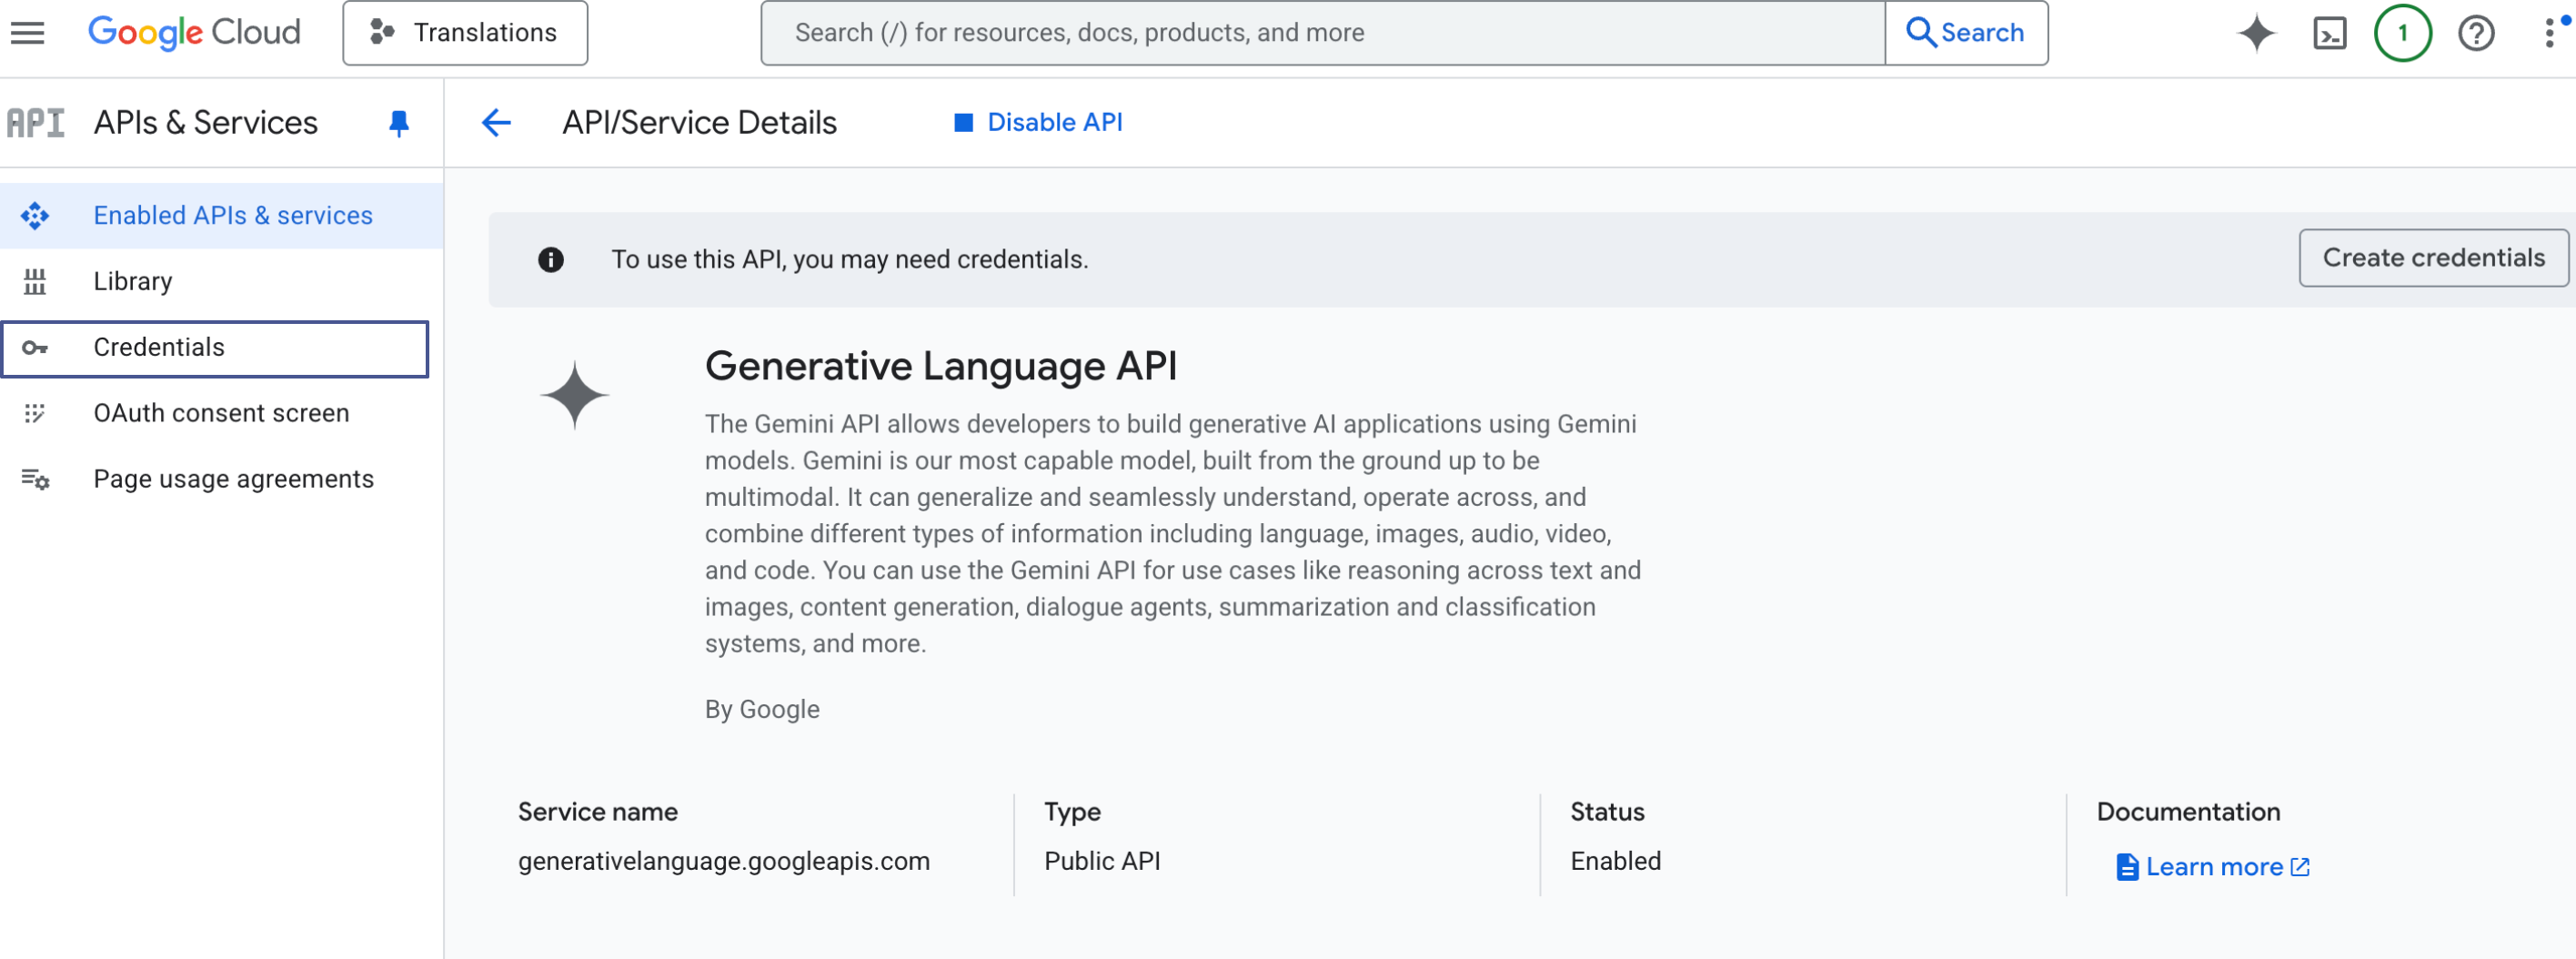
Task: Click the Google Cloud logo
Action: tap(194, 33)
